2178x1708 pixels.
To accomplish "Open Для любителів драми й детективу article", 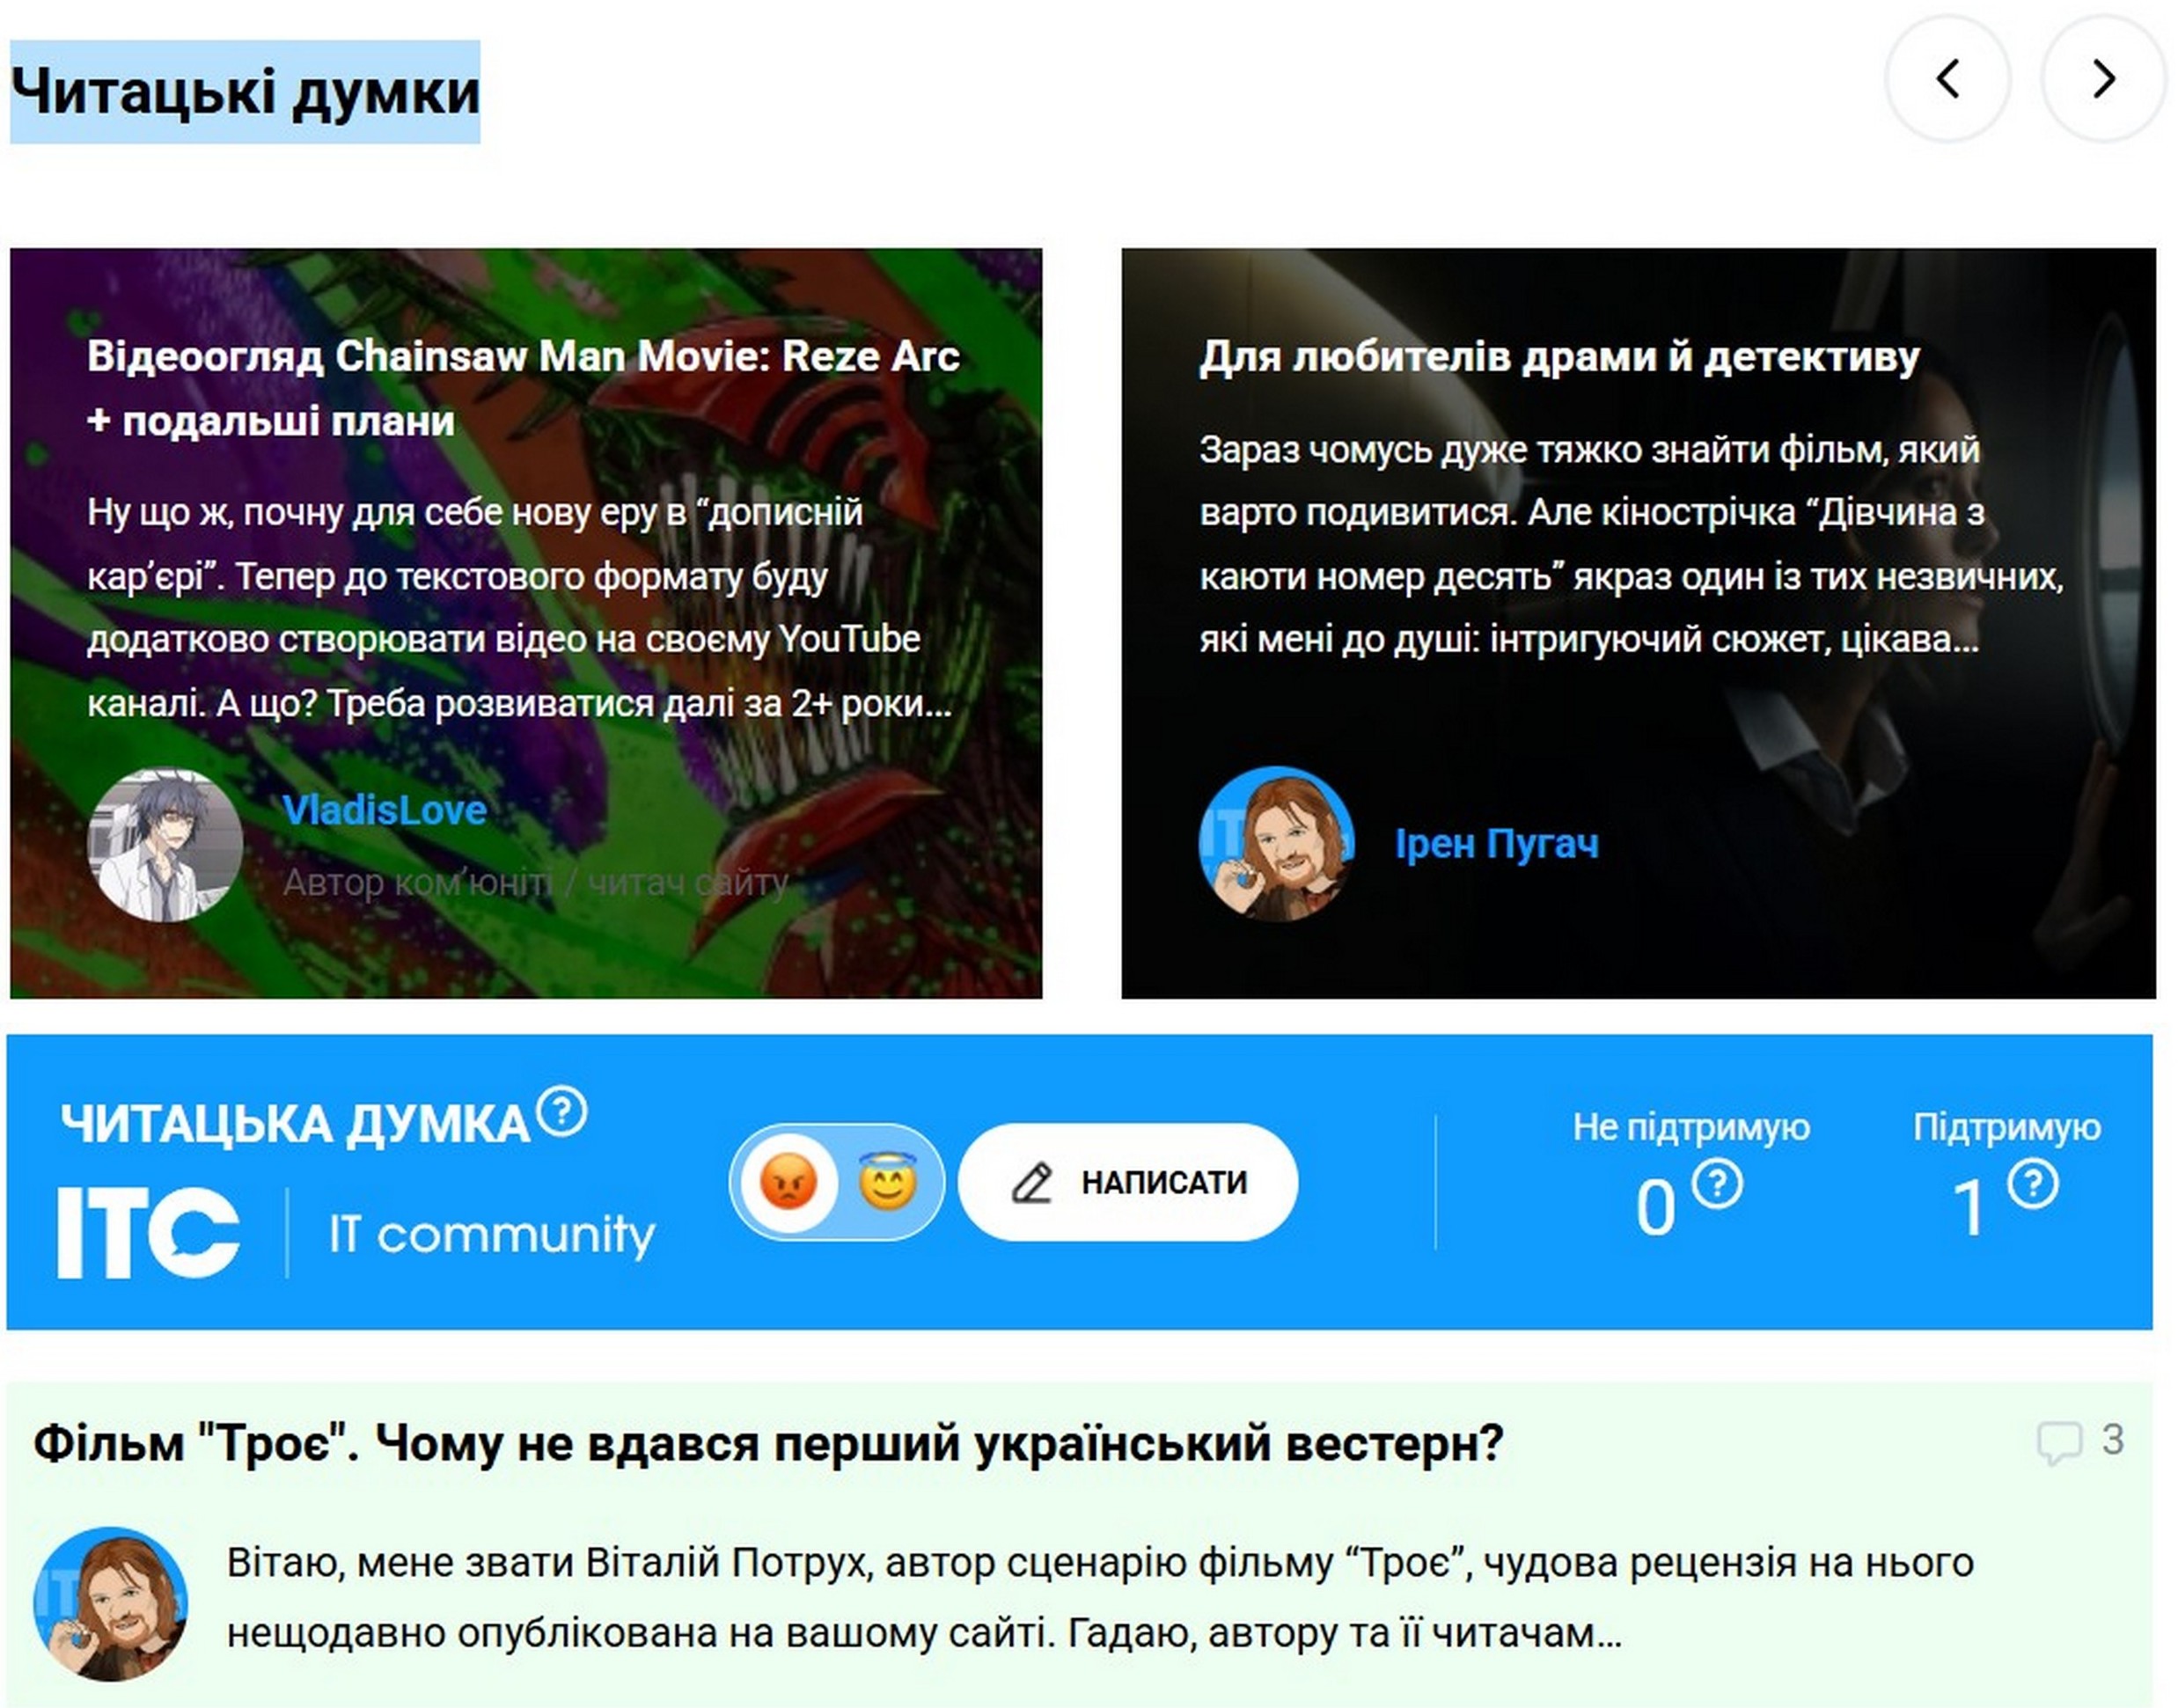I will [x=1559, y=357].
